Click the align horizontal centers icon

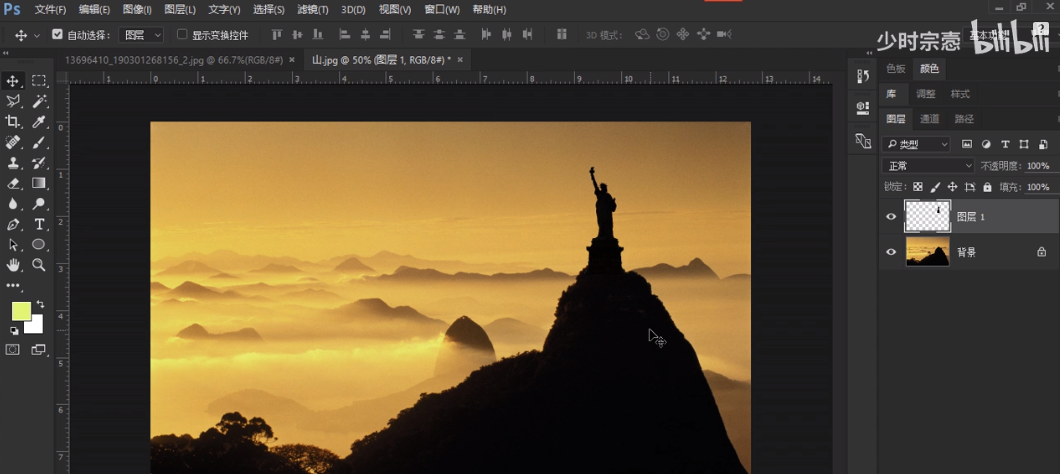click(x=365, y=34)
